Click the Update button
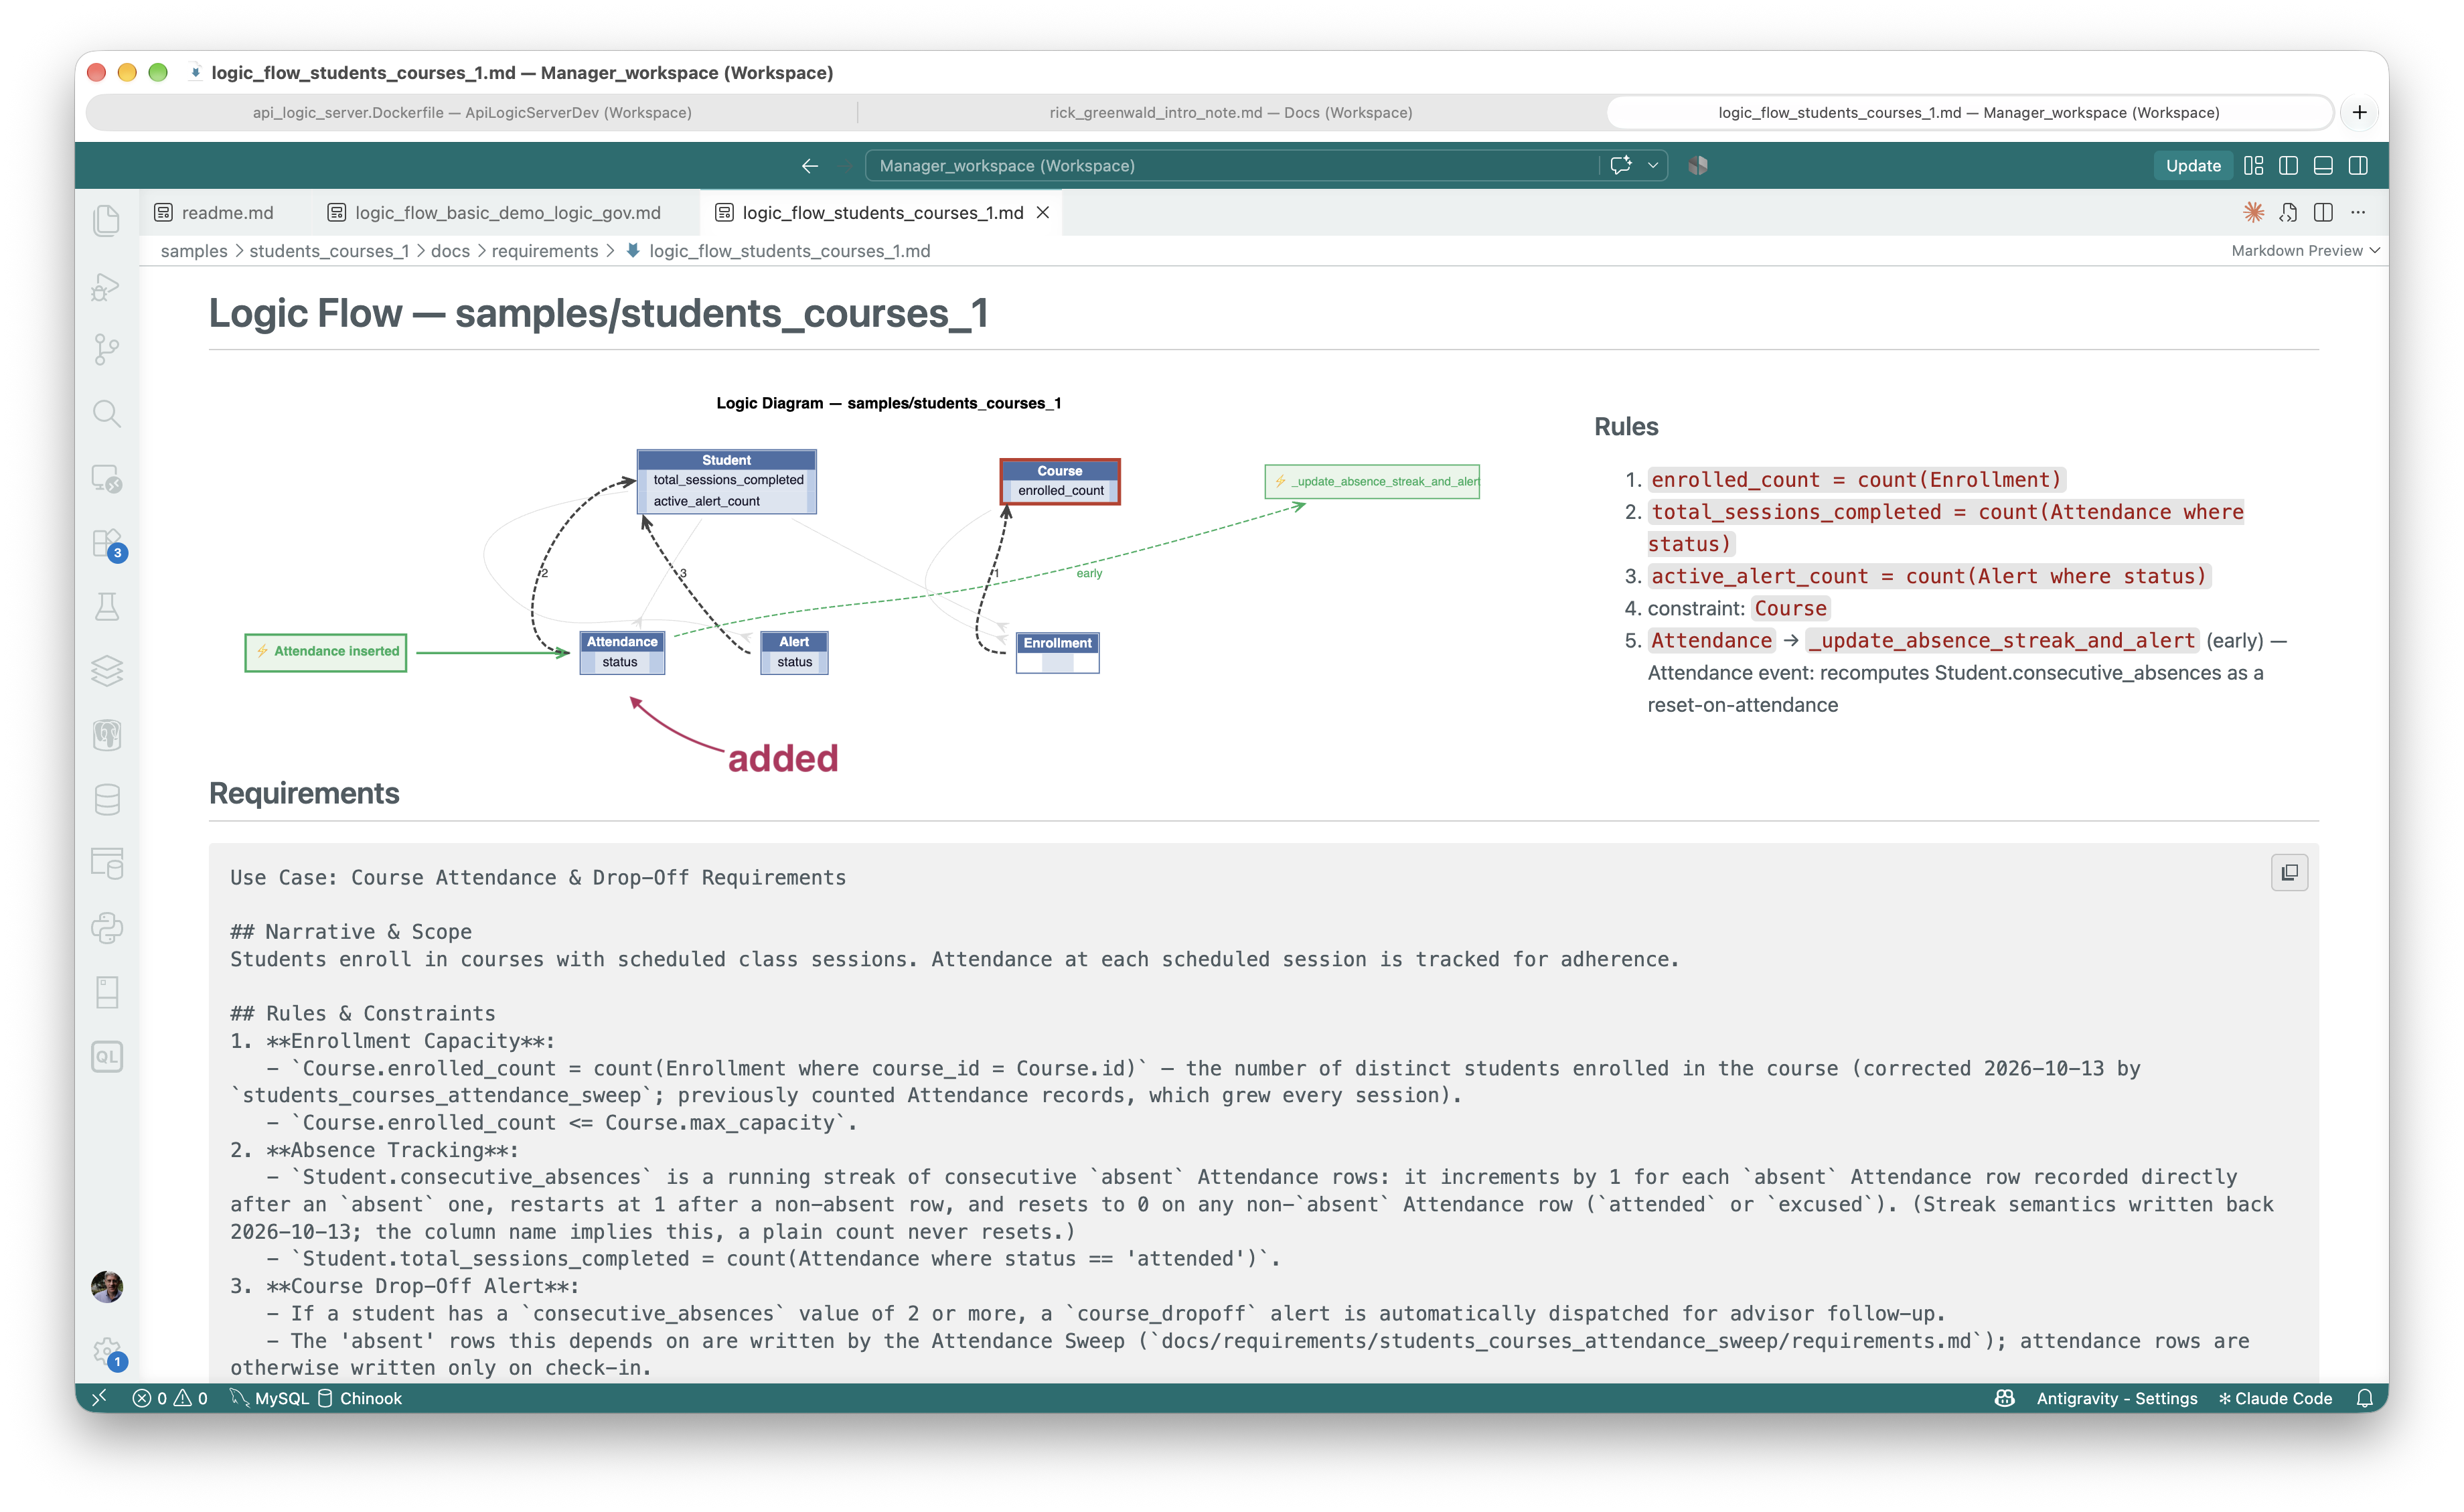 tap(2192, 166)
